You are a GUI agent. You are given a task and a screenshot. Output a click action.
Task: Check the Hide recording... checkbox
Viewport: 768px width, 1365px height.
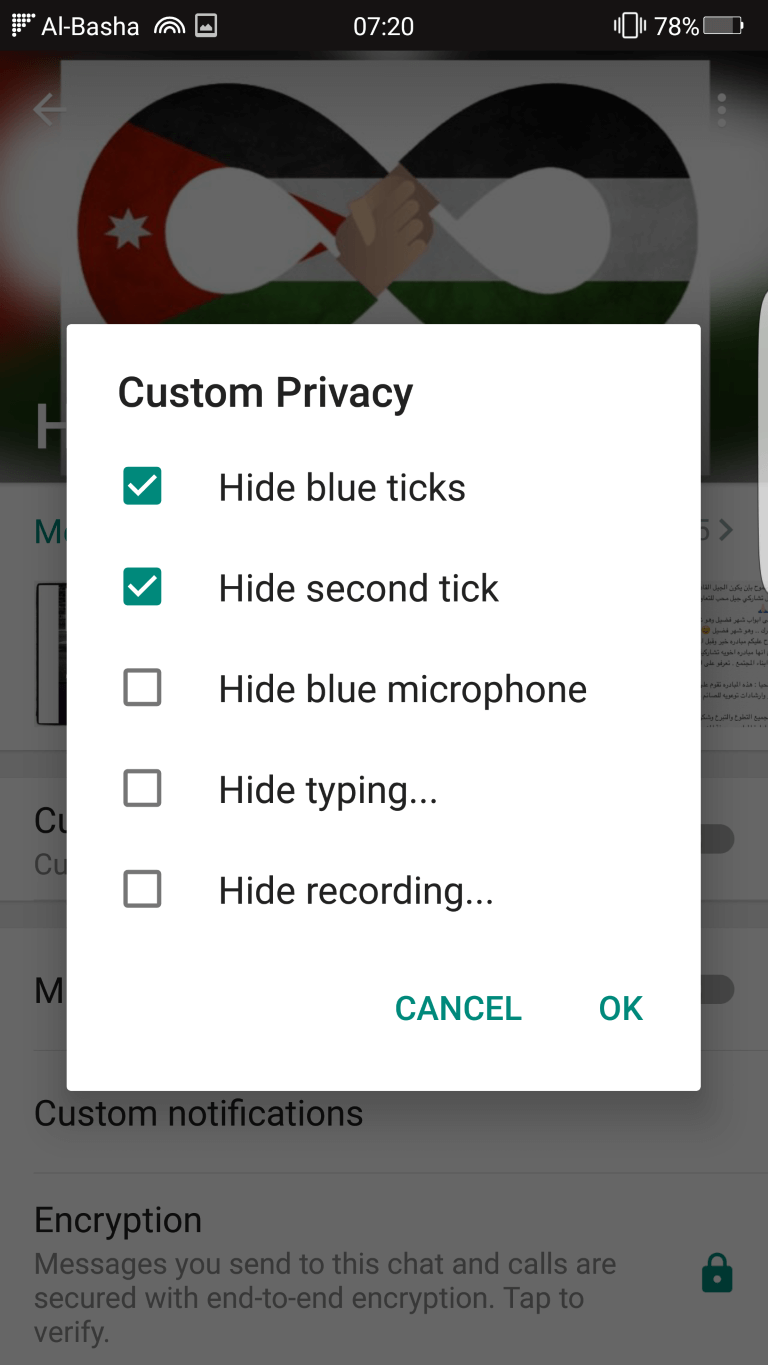click(142, 889)
